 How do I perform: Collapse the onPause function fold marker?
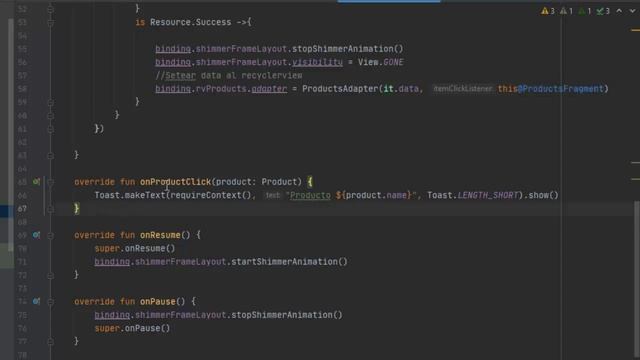pyautogui.click(x=50, y=302)
